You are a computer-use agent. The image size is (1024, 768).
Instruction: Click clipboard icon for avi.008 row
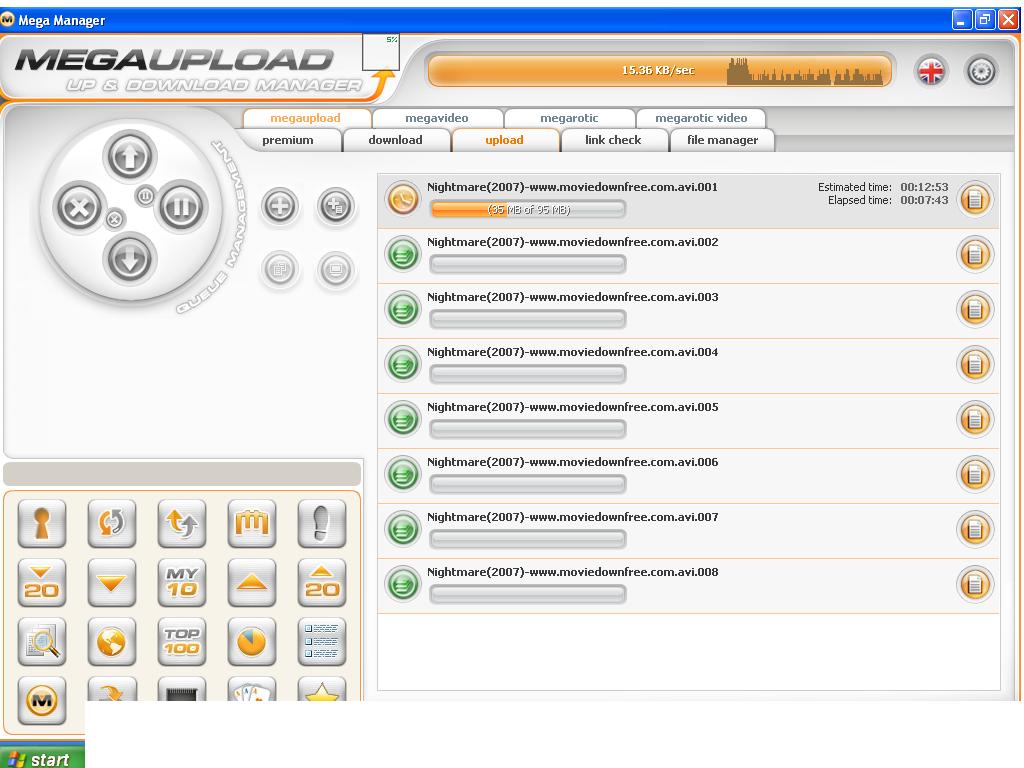[975, 584]
